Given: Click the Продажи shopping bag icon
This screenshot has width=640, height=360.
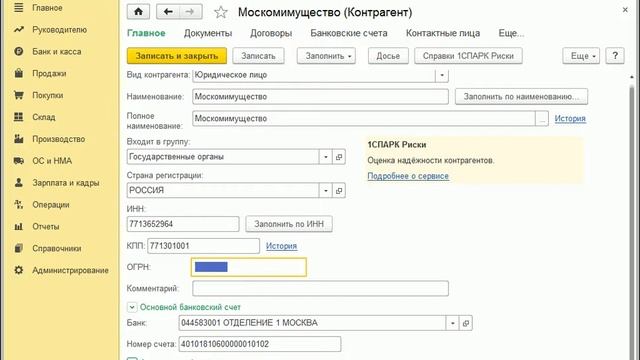Looking at the screenshot, I should point(18,73).
